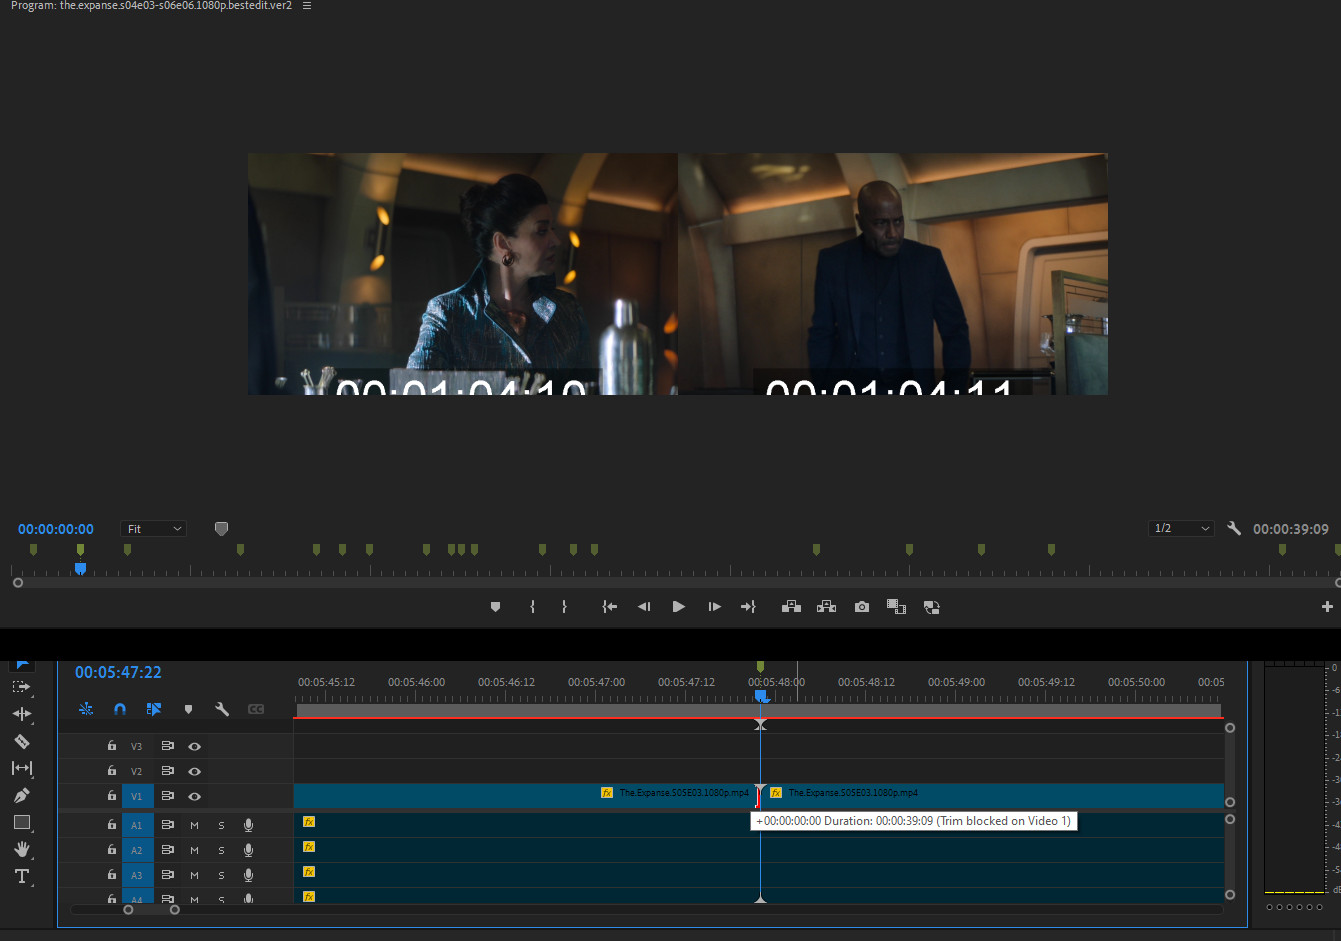Step forward one frame
Image resolution: width=1341 pixels, height=941 pixels.
pyautogui.click(x=714, y=607)
